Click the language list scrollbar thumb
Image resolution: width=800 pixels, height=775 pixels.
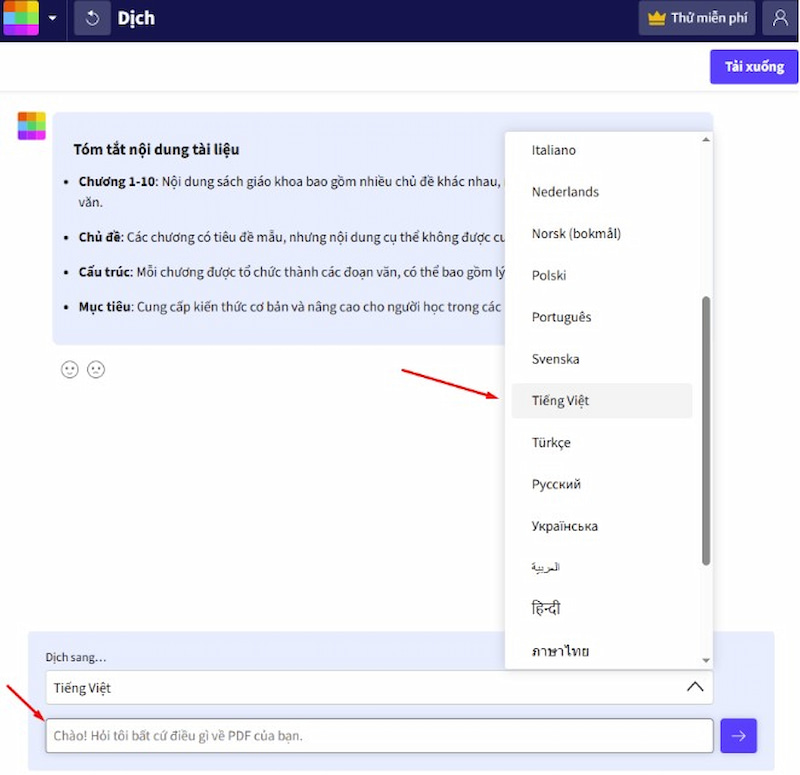pos(706,431)
